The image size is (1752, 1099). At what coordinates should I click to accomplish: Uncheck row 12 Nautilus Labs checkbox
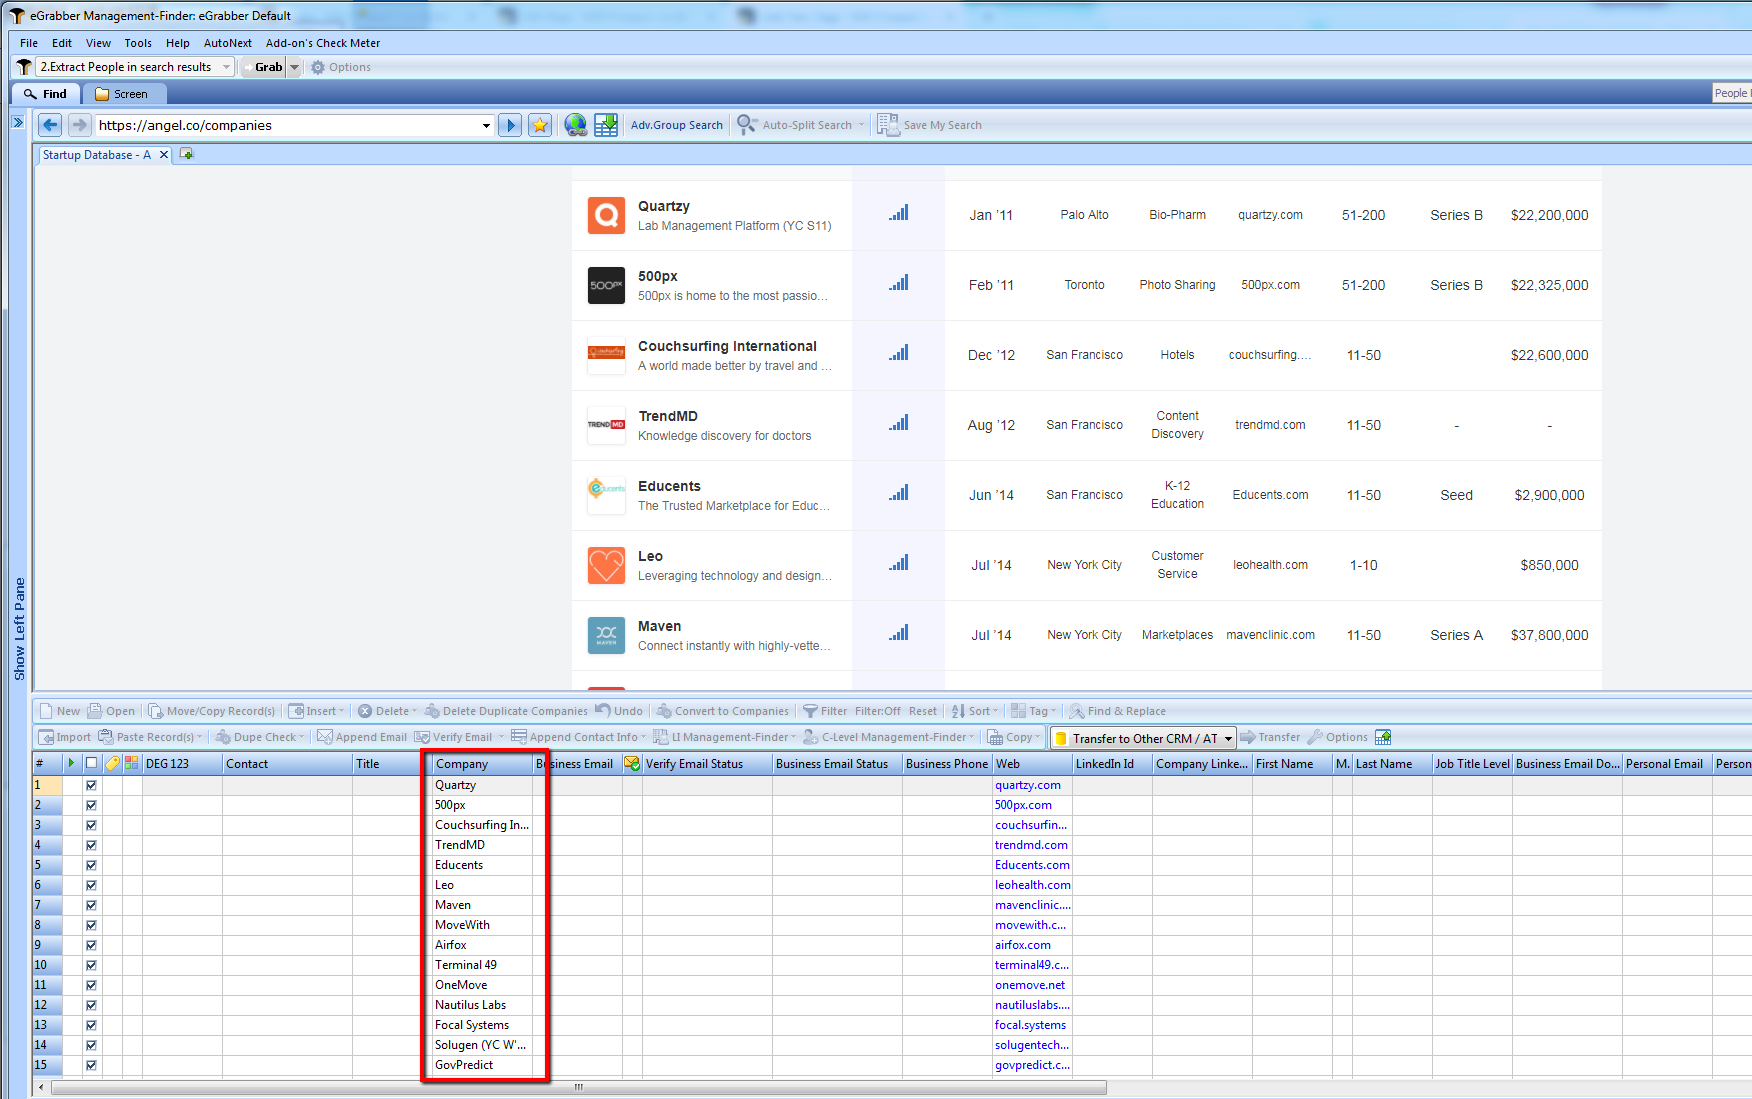pyautogui.click(x=92, y=1005)
